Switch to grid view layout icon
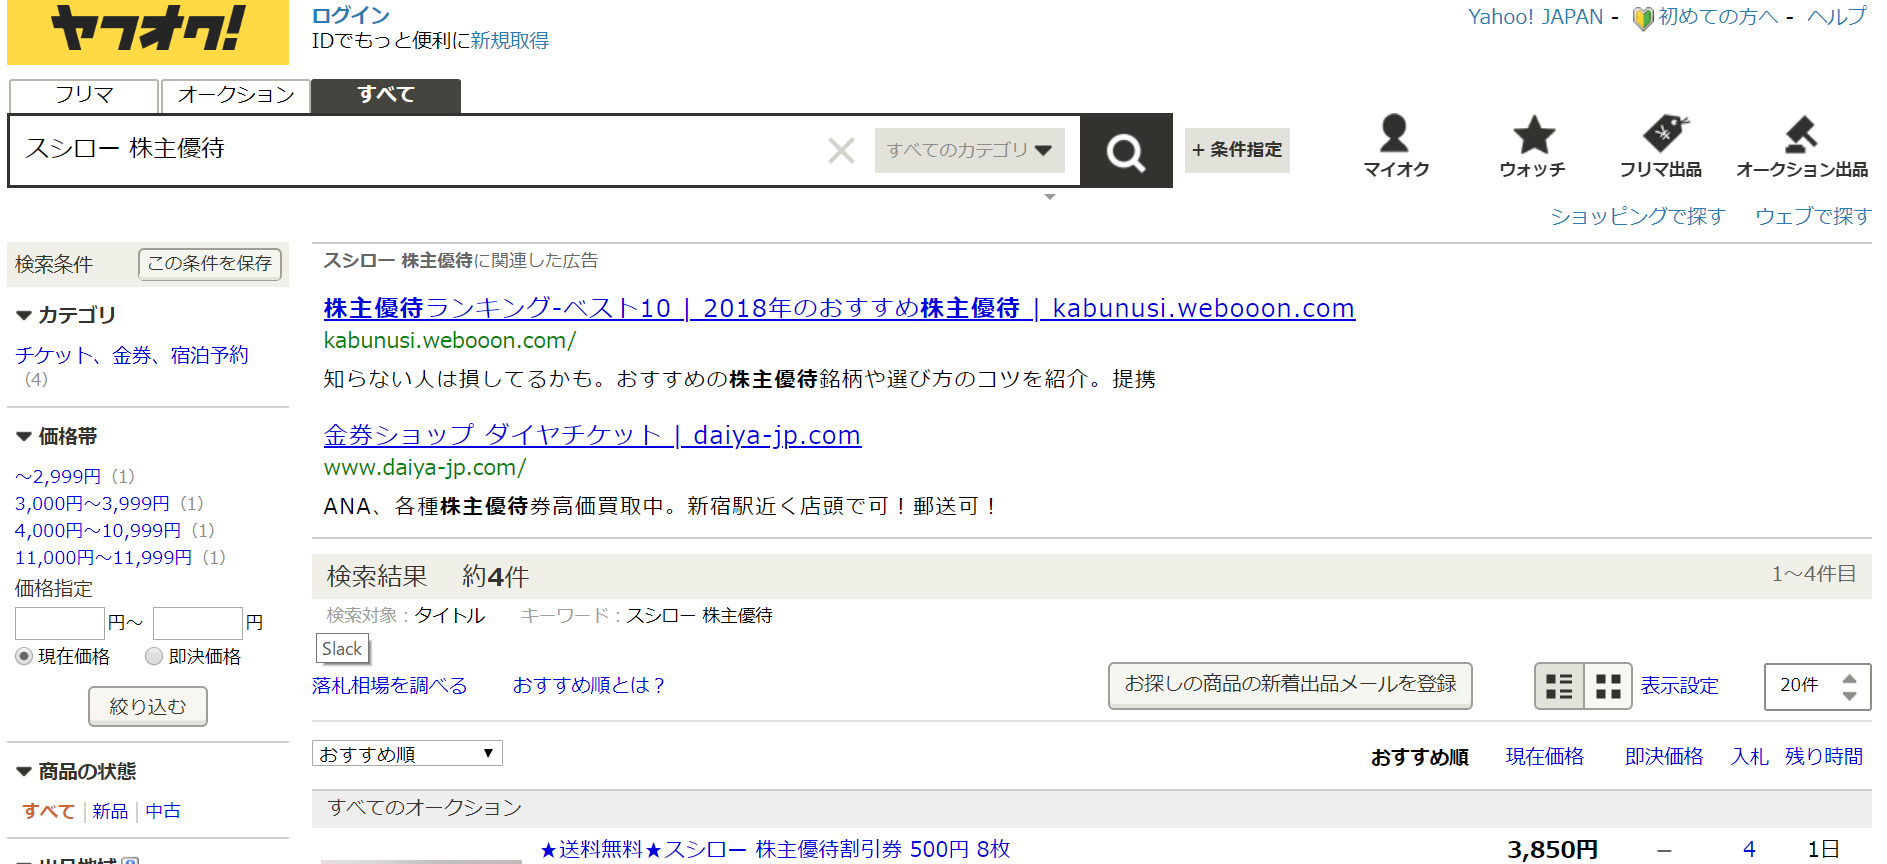 tap(1608, 686)
